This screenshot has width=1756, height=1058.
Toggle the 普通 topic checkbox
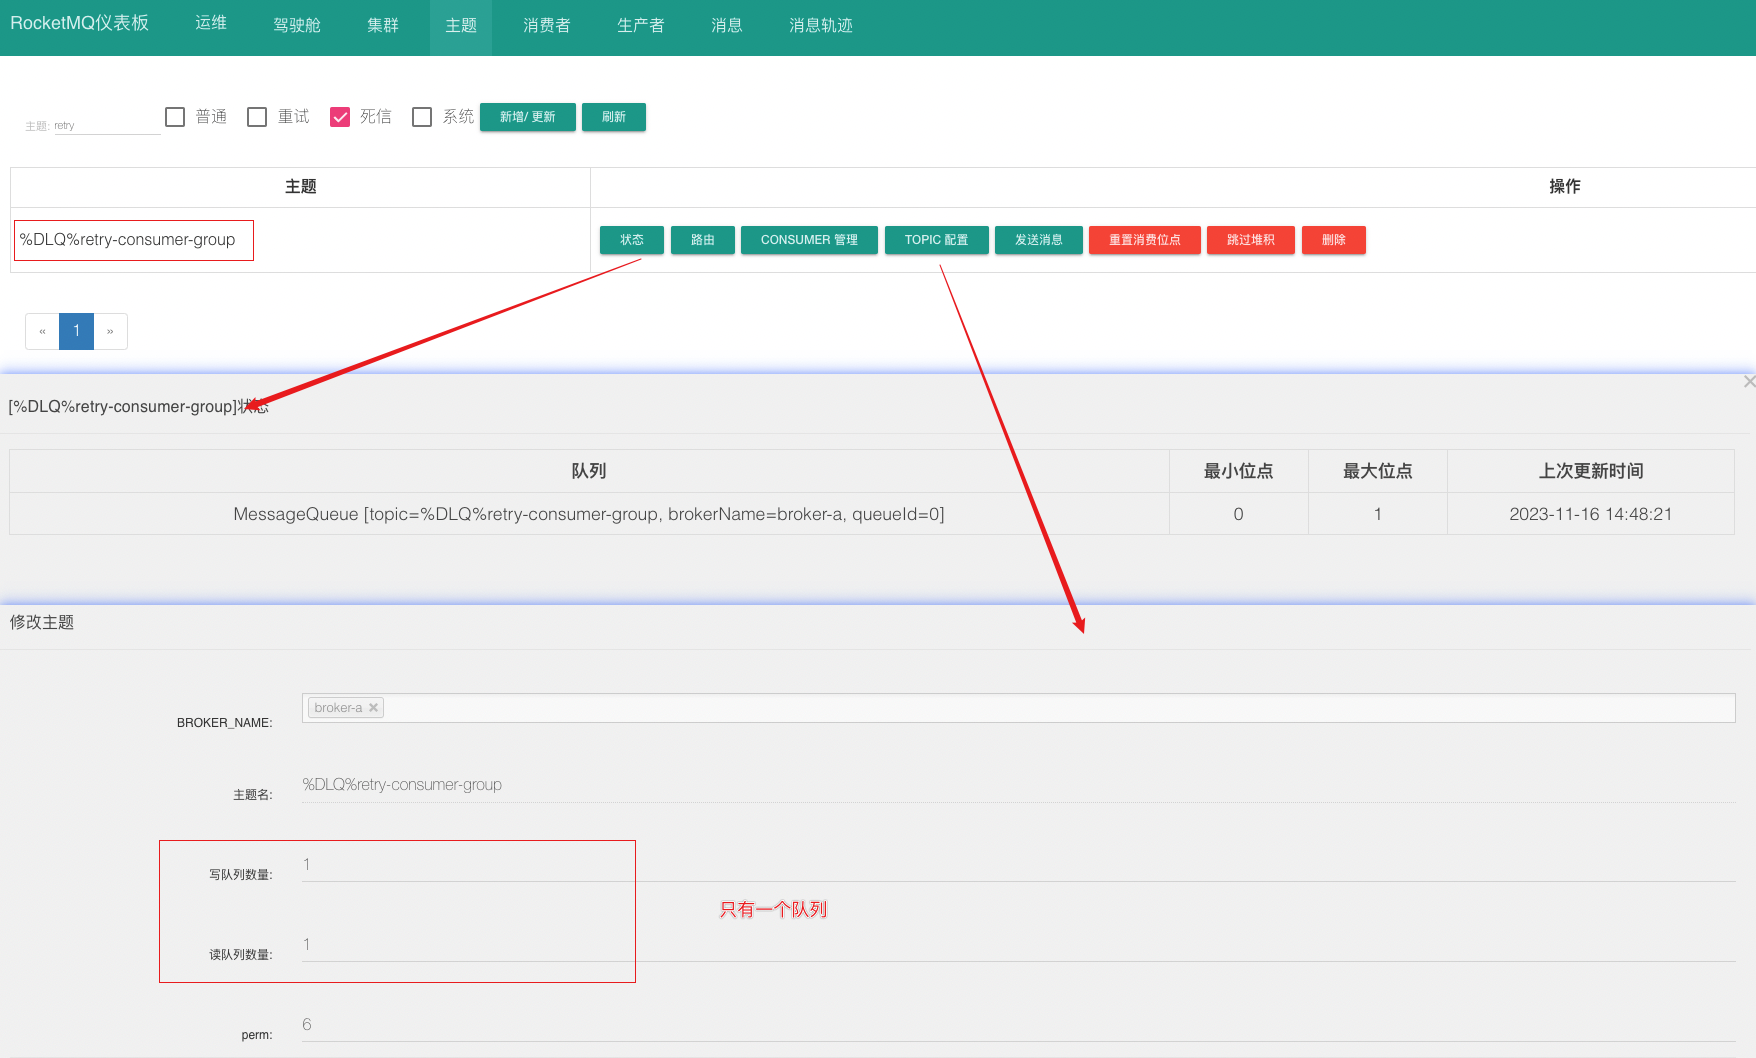(x=175, y=117)
